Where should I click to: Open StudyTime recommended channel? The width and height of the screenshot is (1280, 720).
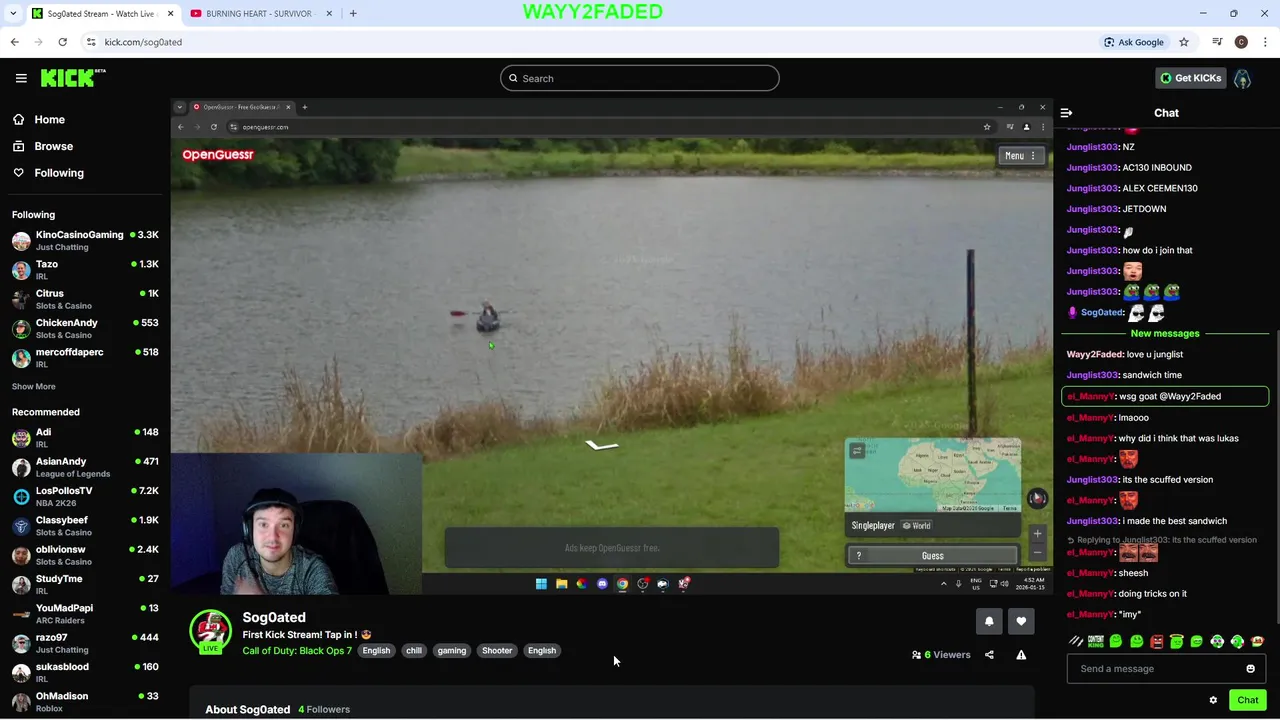pos(85,585)
